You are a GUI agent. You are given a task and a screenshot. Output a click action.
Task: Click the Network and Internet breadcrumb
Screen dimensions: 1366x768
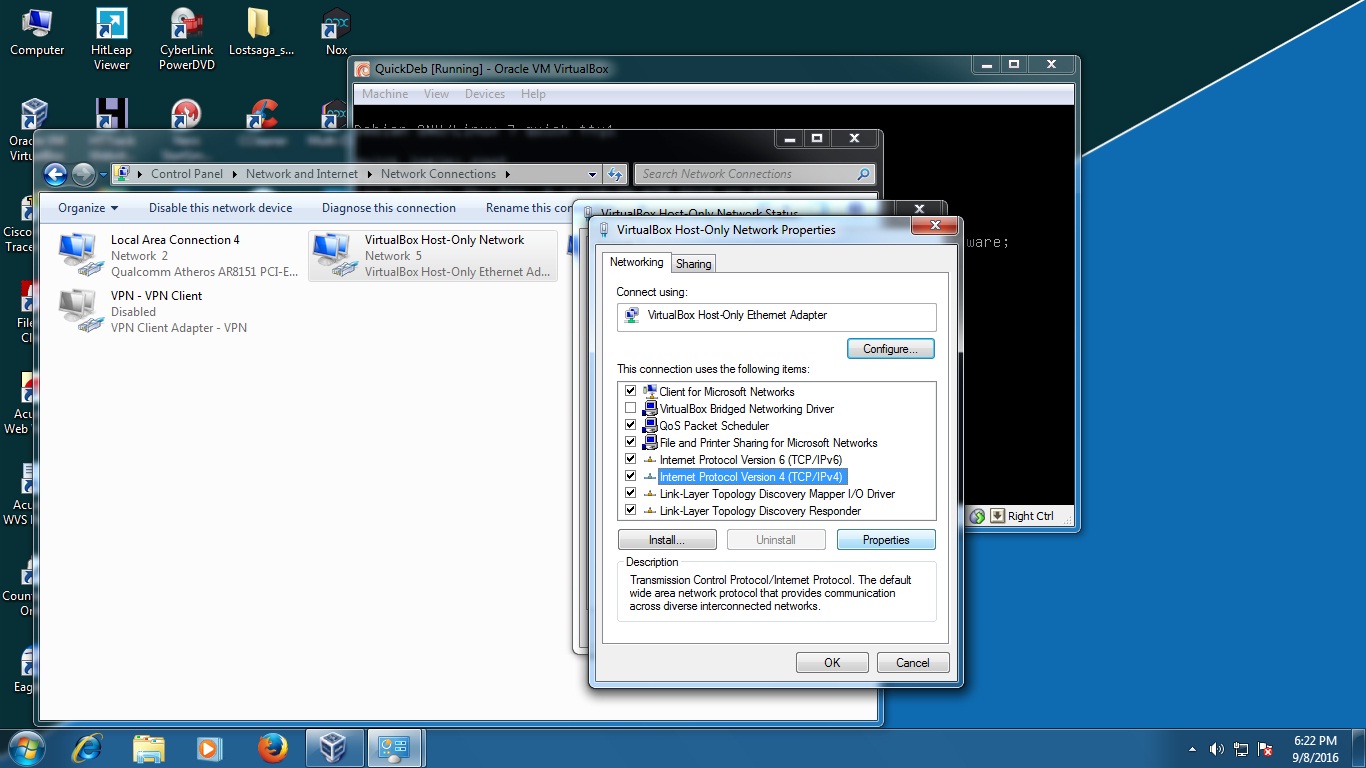click(x=302, y=174)
